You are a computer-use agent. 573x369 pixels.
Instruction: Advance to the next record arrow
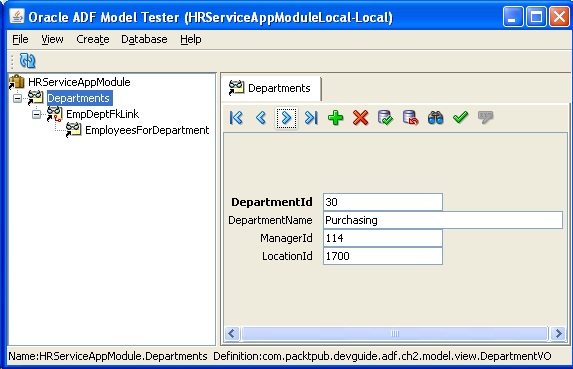tap(286, 118)
